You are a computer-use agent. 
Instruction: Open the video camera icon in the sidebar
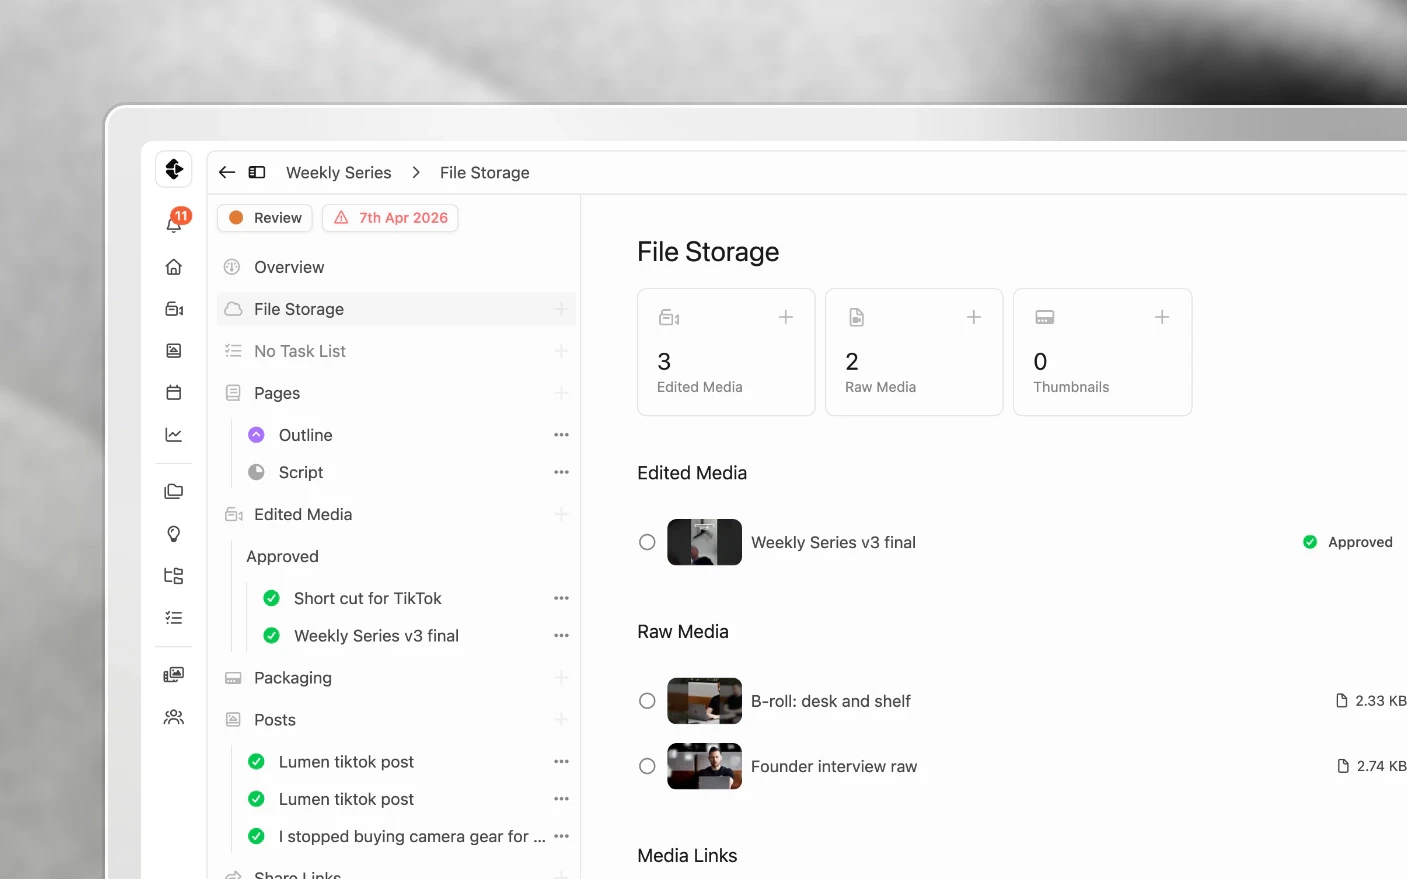(x=174, y=309)
